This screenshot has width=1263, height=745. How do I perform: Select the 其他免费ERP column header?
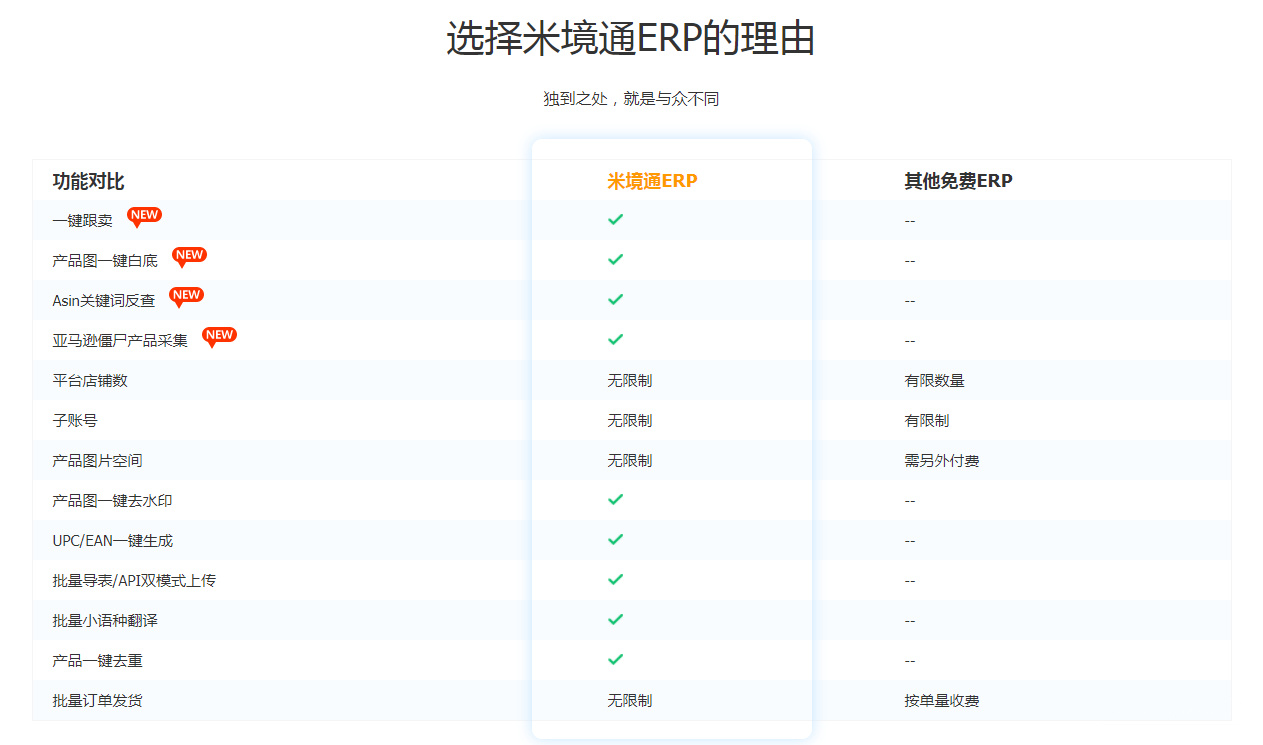pyautogui.click(x=958, y=181)
